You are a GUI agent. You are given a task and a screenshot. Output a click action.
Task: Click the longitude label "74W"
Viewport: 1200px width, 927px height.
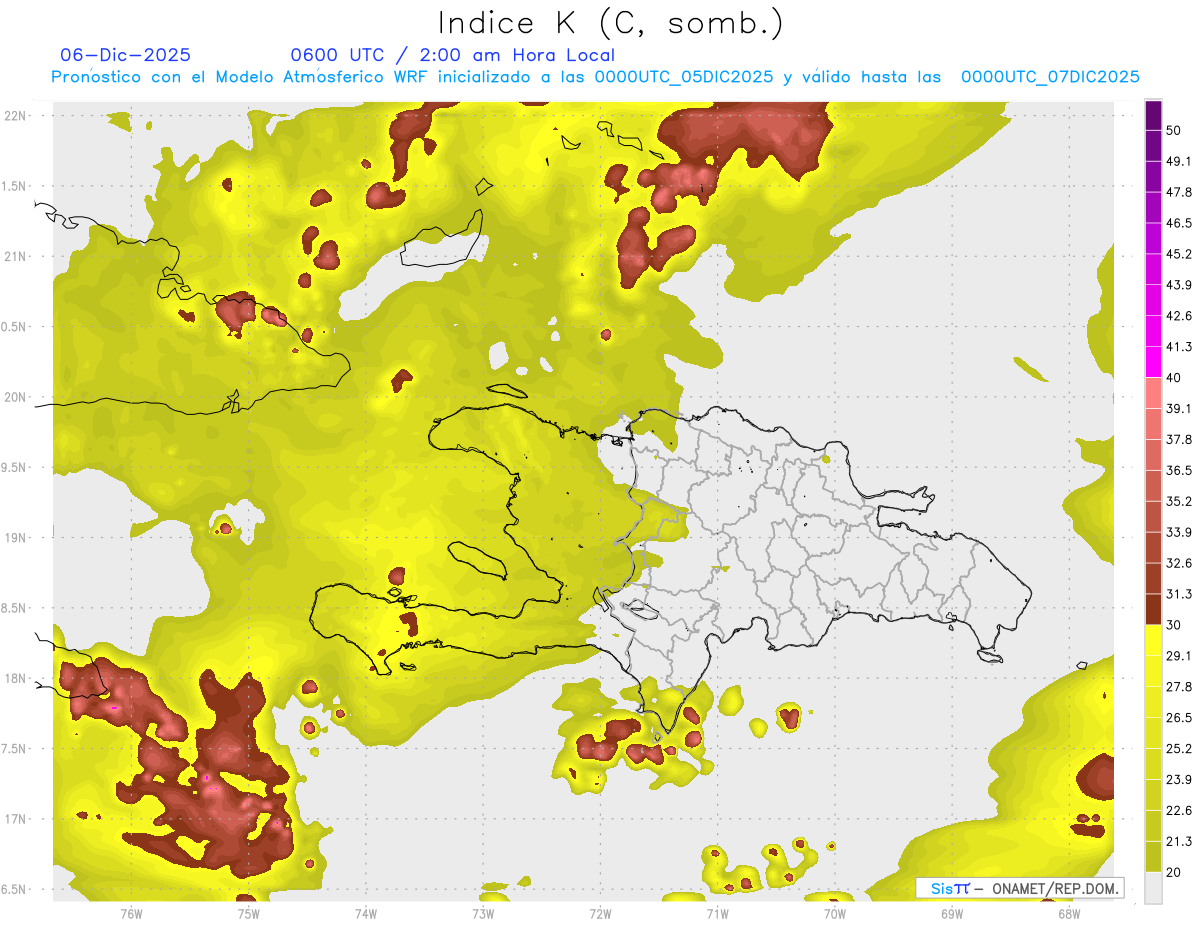click(x=365, y=914)
